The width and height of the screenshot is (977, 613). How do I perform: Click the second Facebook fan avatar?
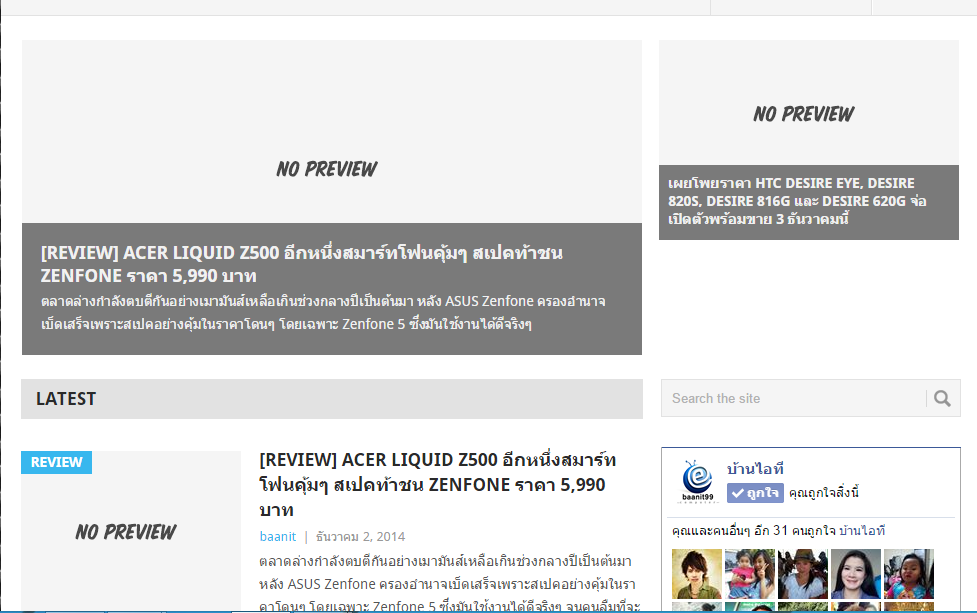point(750,574)
